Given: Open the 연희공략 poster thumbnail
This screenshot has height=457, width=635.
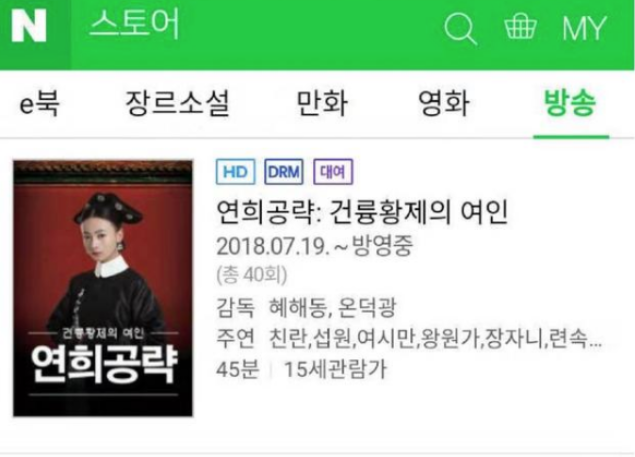Looking at the screenshot, I should [103, 288].
